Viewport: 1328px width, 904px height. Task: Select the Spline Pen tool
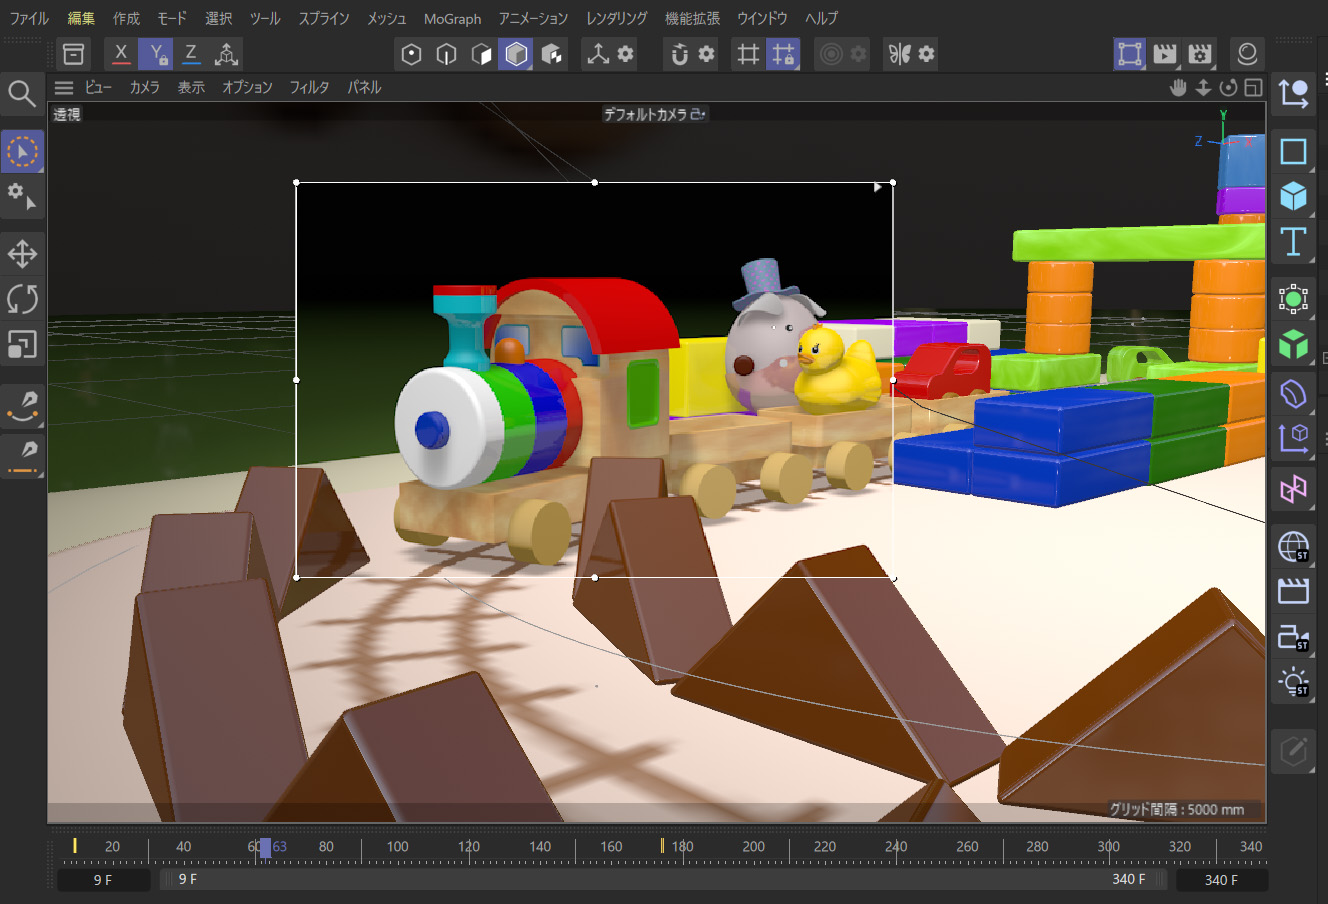[x=22, y=405]
